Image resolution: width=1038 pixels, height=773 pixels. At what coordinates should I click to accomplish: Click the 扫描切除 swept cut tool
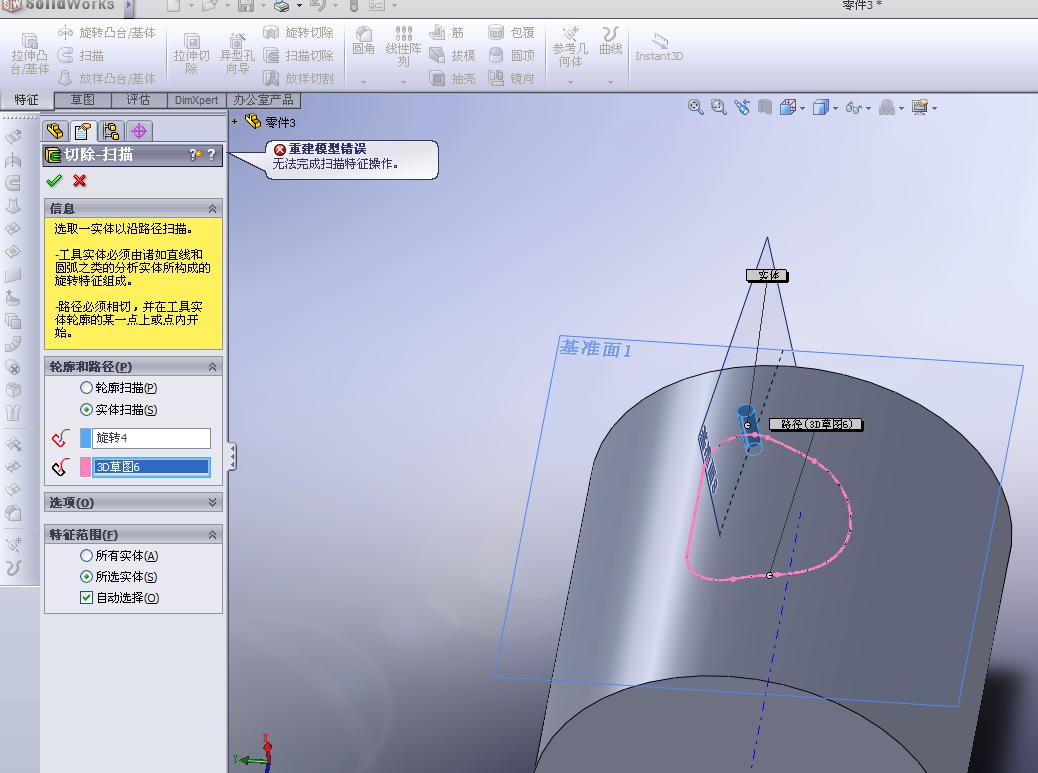pyautogui.click(x=299, y=56)
